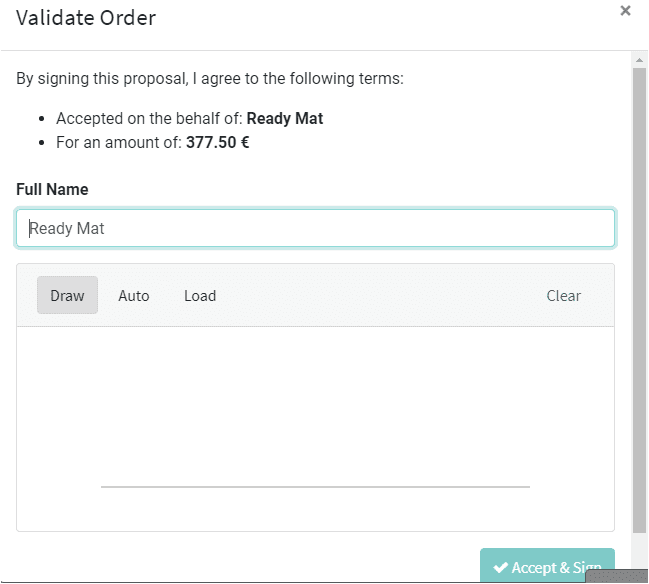Click the signature baseline in canvas
649x584 pixels.
[x=315, y=487]
